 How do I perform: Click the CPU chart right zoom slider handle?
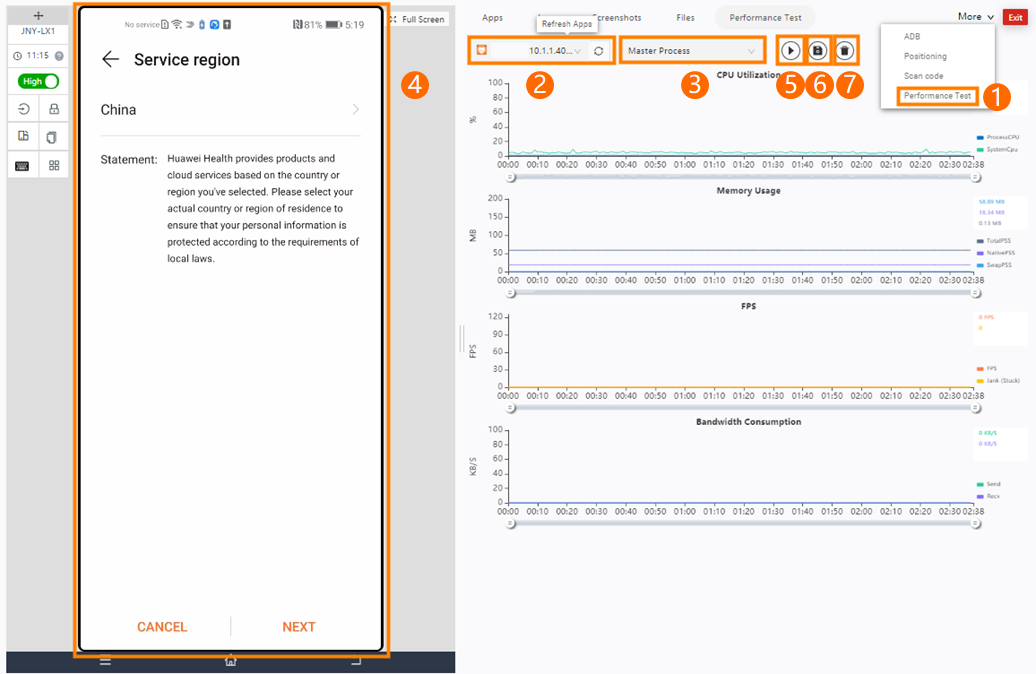coord(976,177)
